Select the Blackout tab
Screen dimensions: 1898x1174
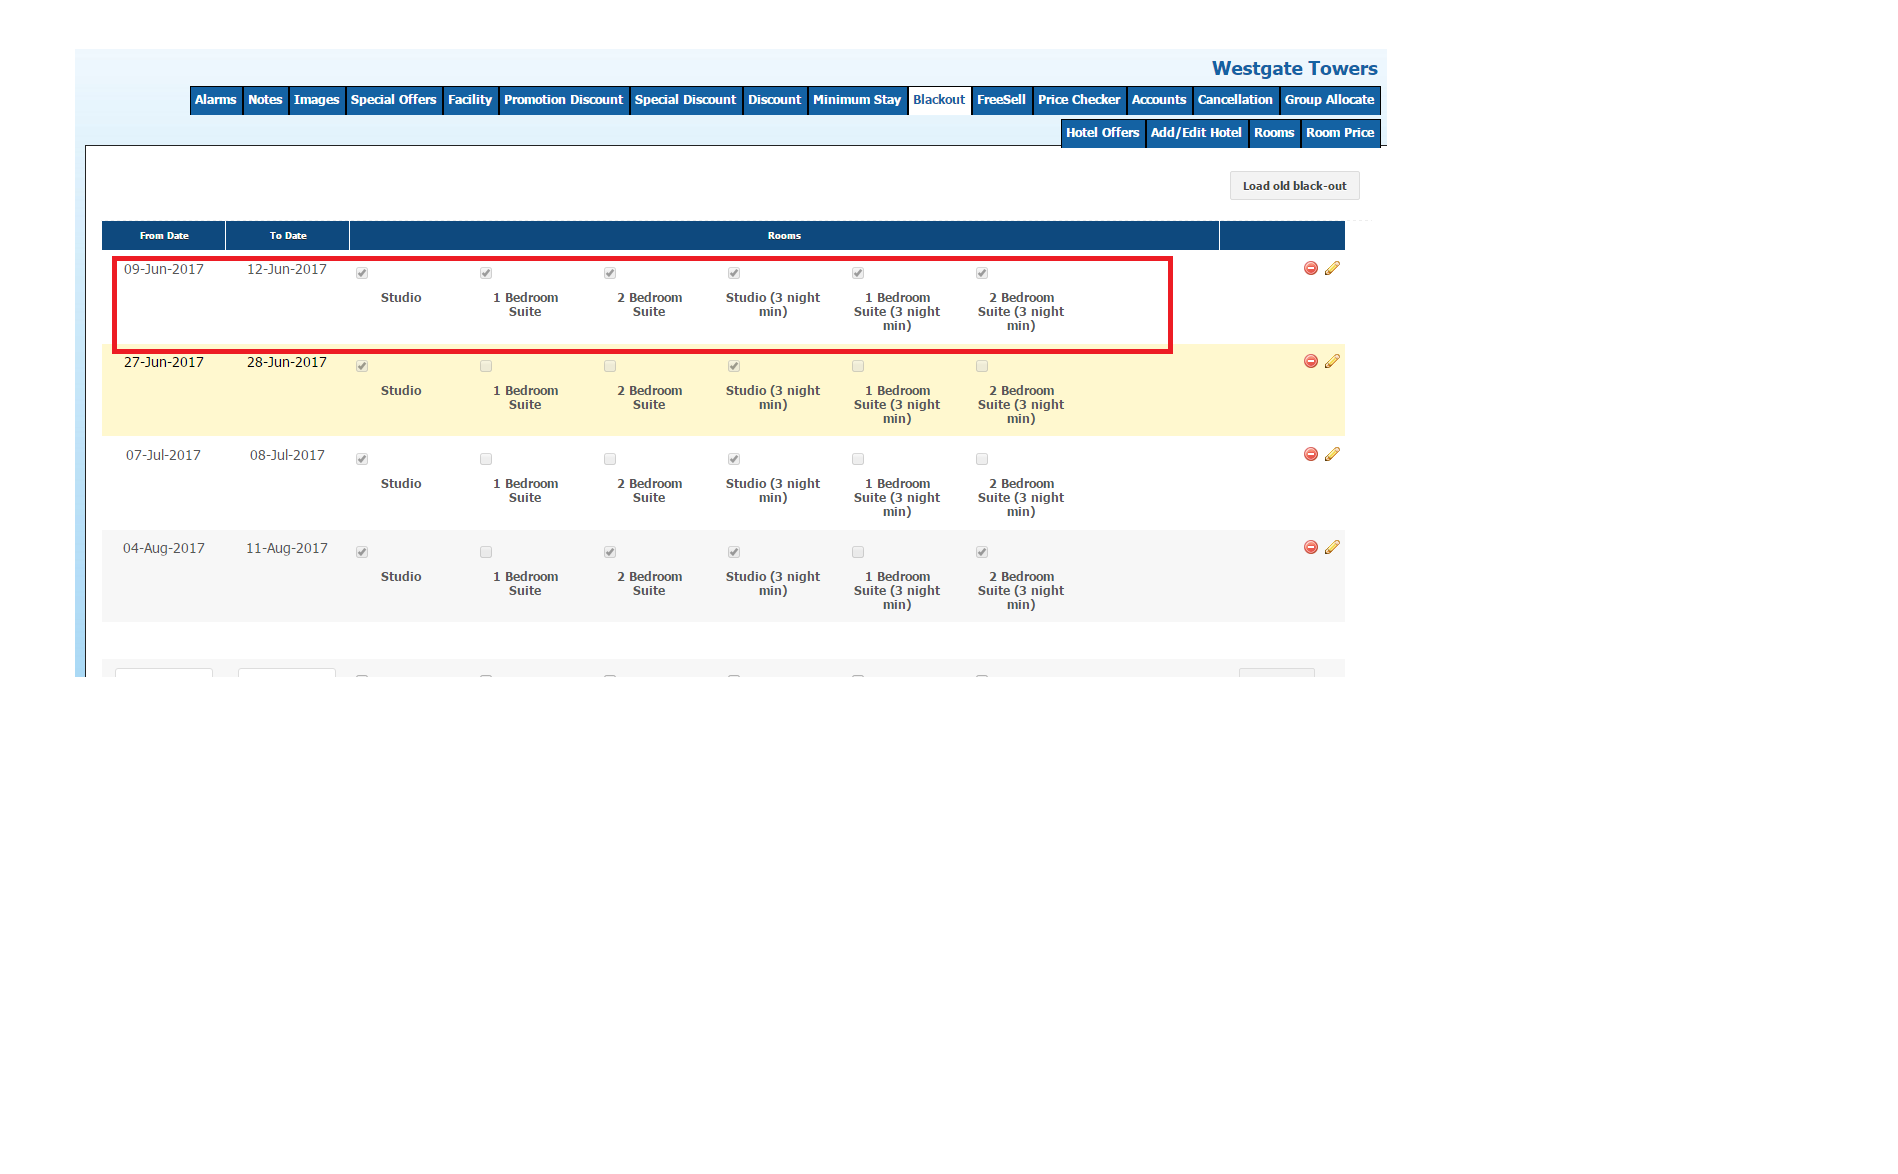(939, 100)
